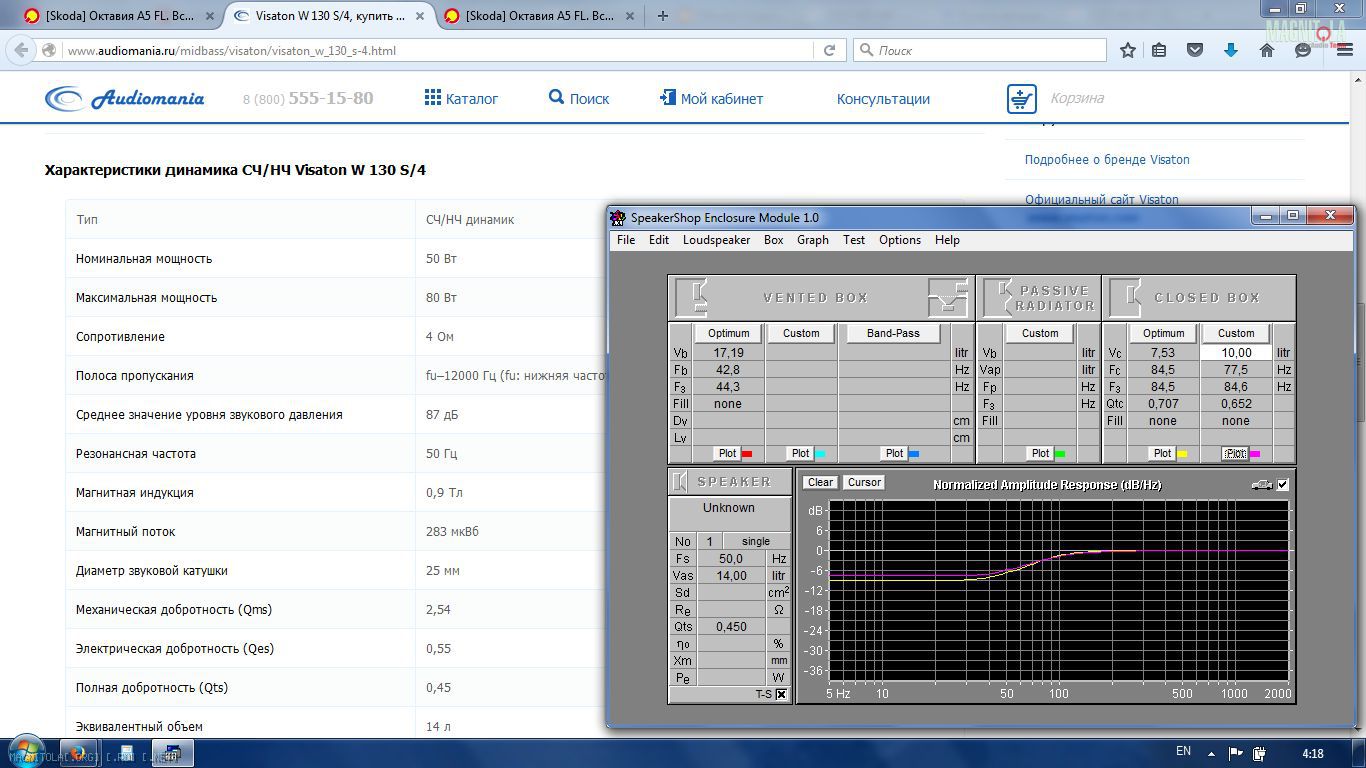The width and height of the screenshot is (1366, 768).
Task: Click the Closed Box enclosure icon
Action: (x=1126, y=298)
